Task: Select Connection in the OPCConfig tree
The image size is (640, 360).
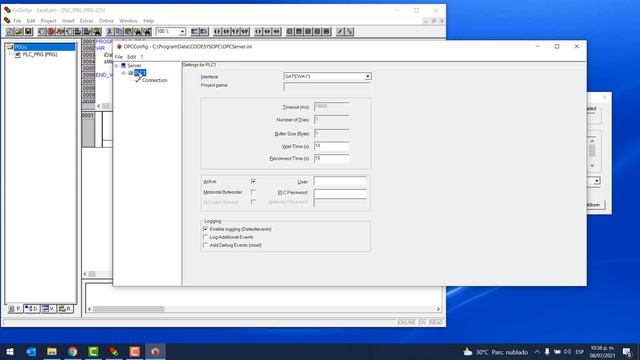Action: click(155, 80)
